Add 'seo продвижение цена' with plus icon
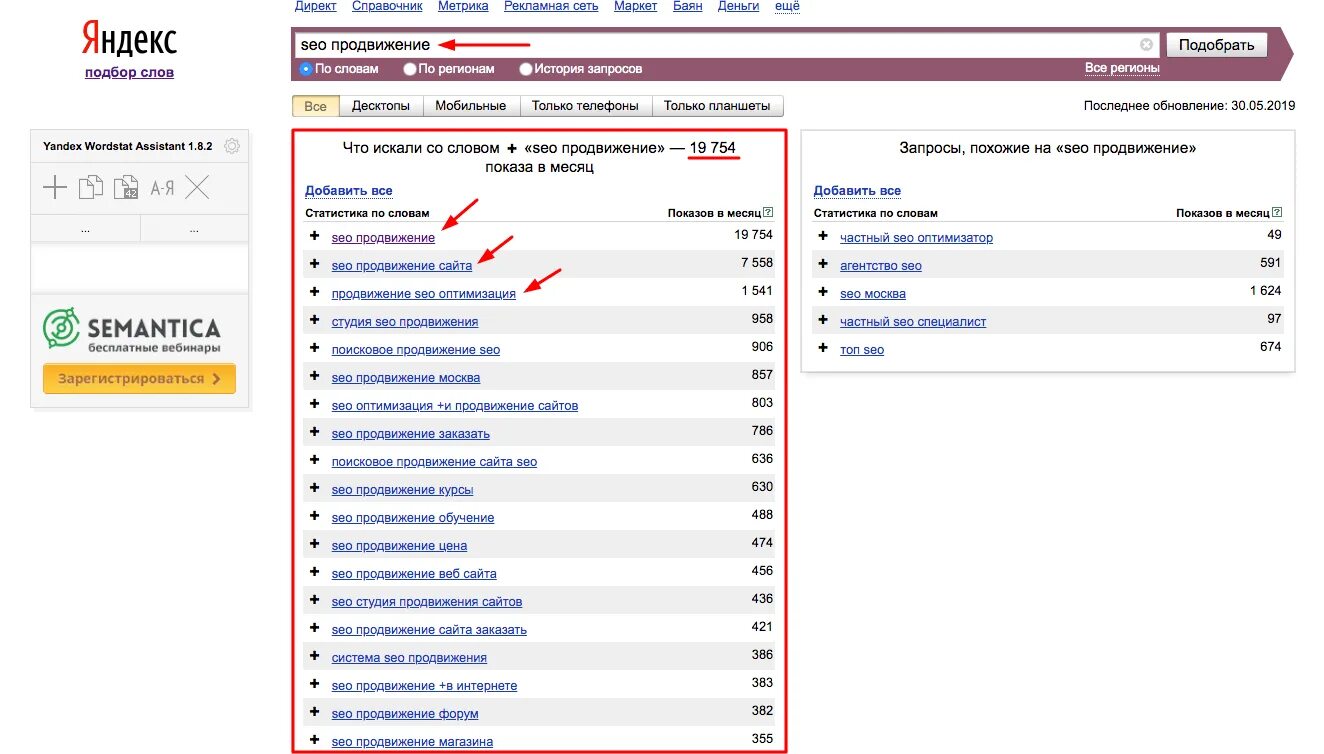1324x754 pixels. [314, 544]
